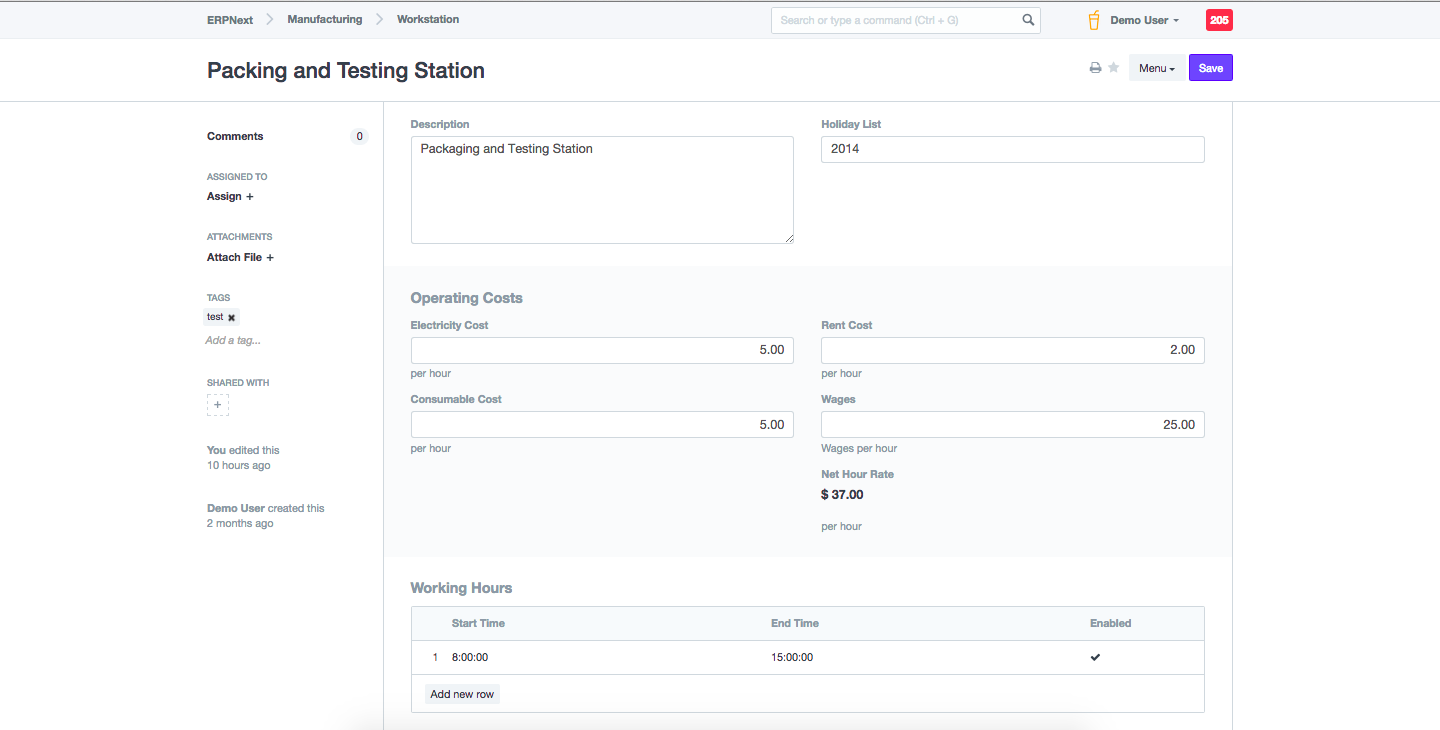Screen dimensions: 1440x730
Task: Click Add new row button
Action: click(x=462, y=694)
